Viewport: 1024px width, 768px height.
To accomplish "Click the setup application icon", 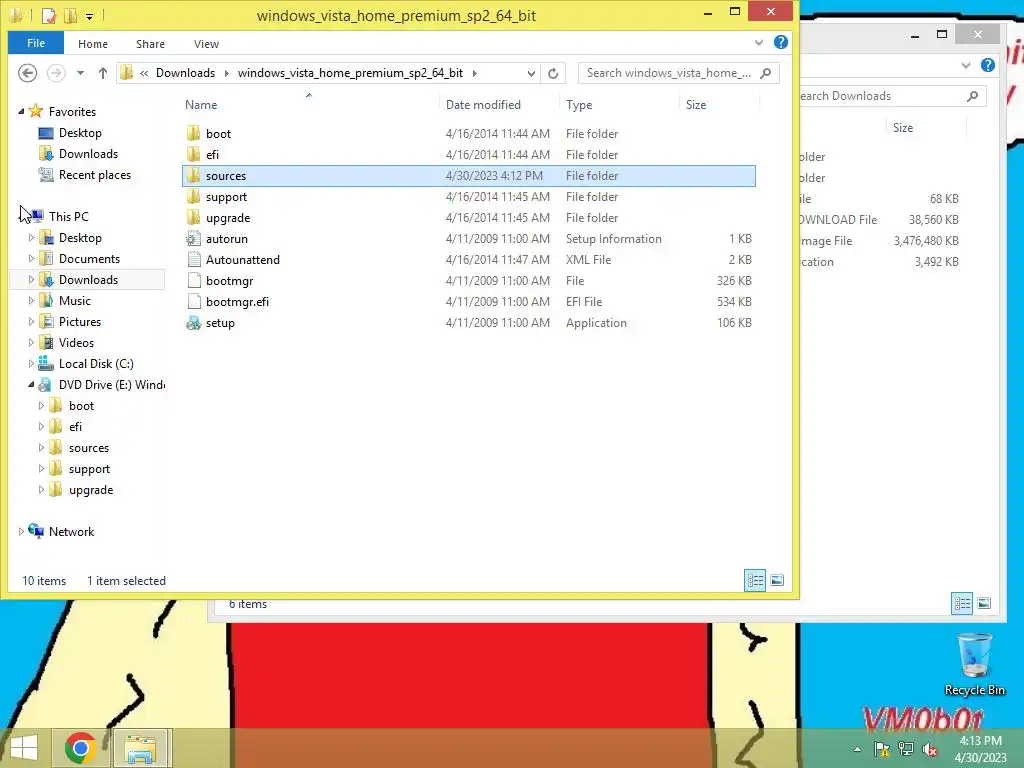I will tap(193, 323).
